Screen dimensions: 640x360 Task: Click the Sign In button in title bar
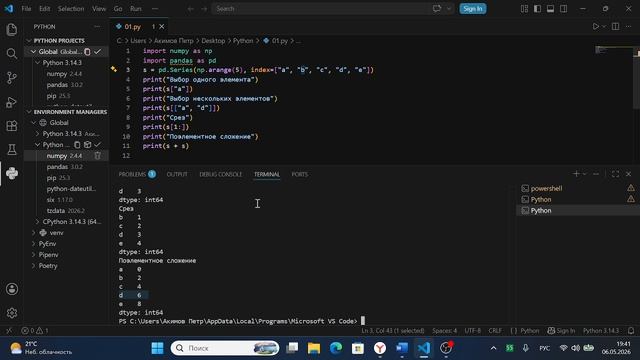473,9
